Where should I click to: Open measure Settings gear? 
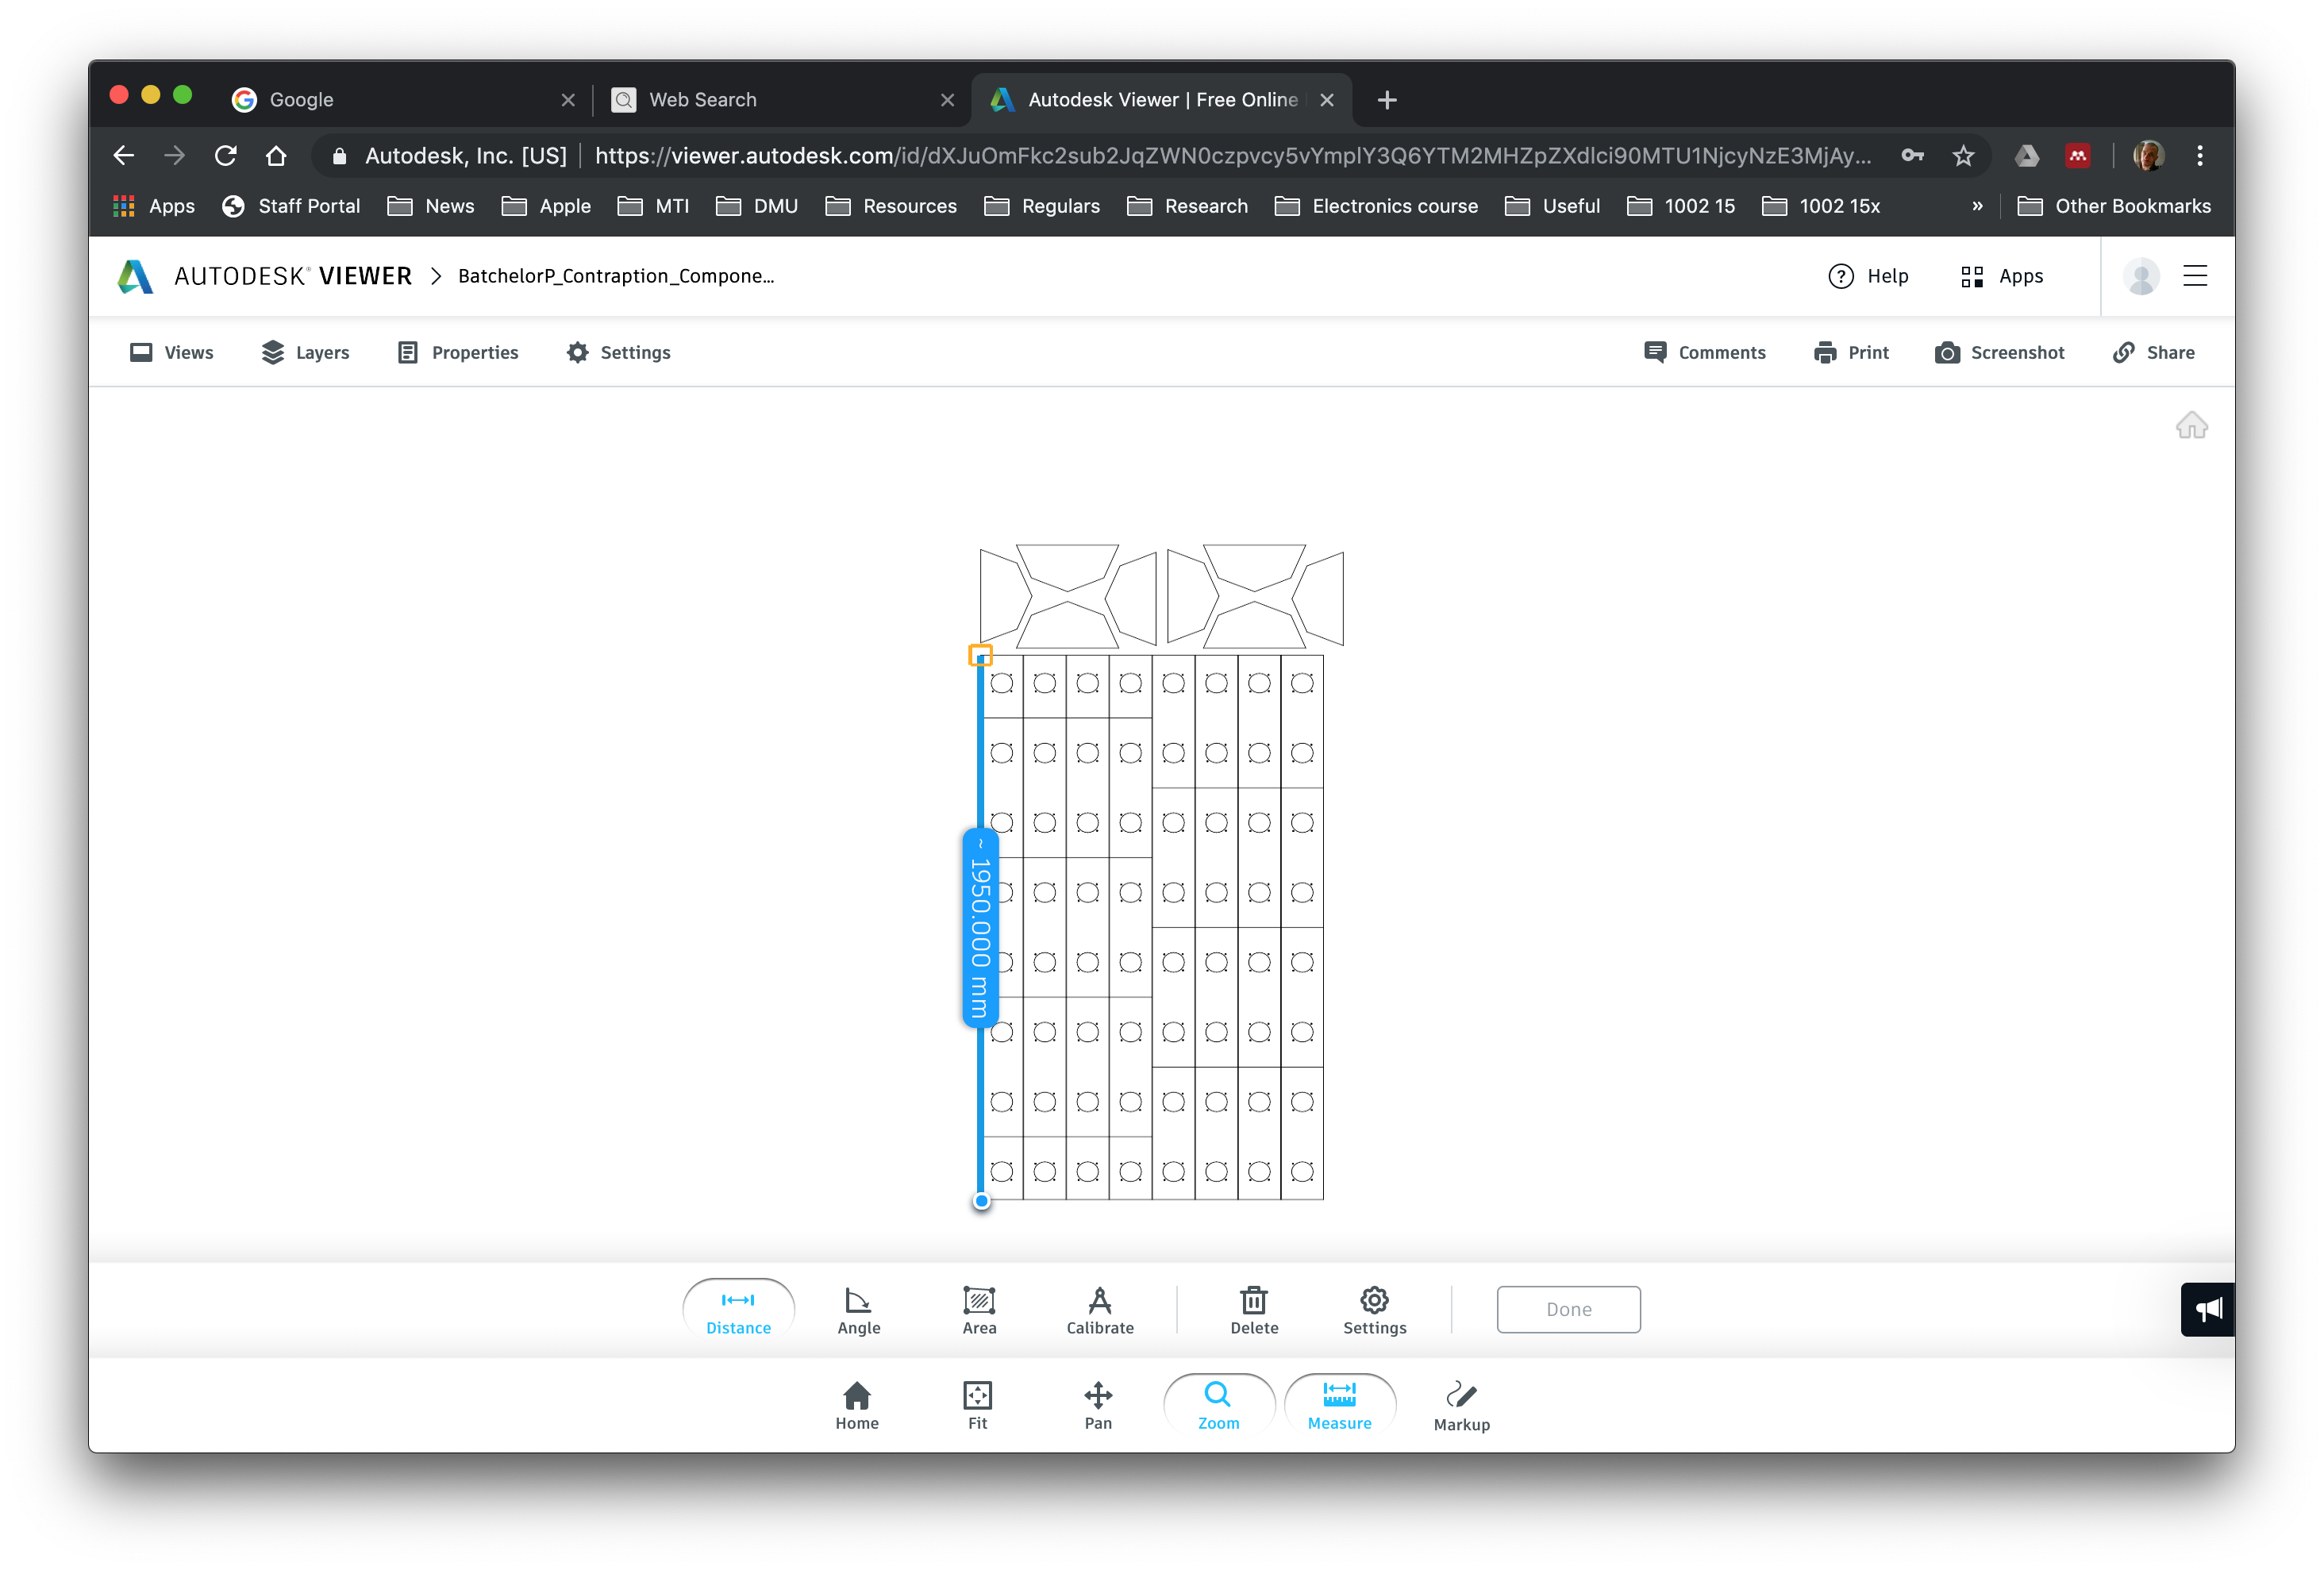(1374, 1310)
